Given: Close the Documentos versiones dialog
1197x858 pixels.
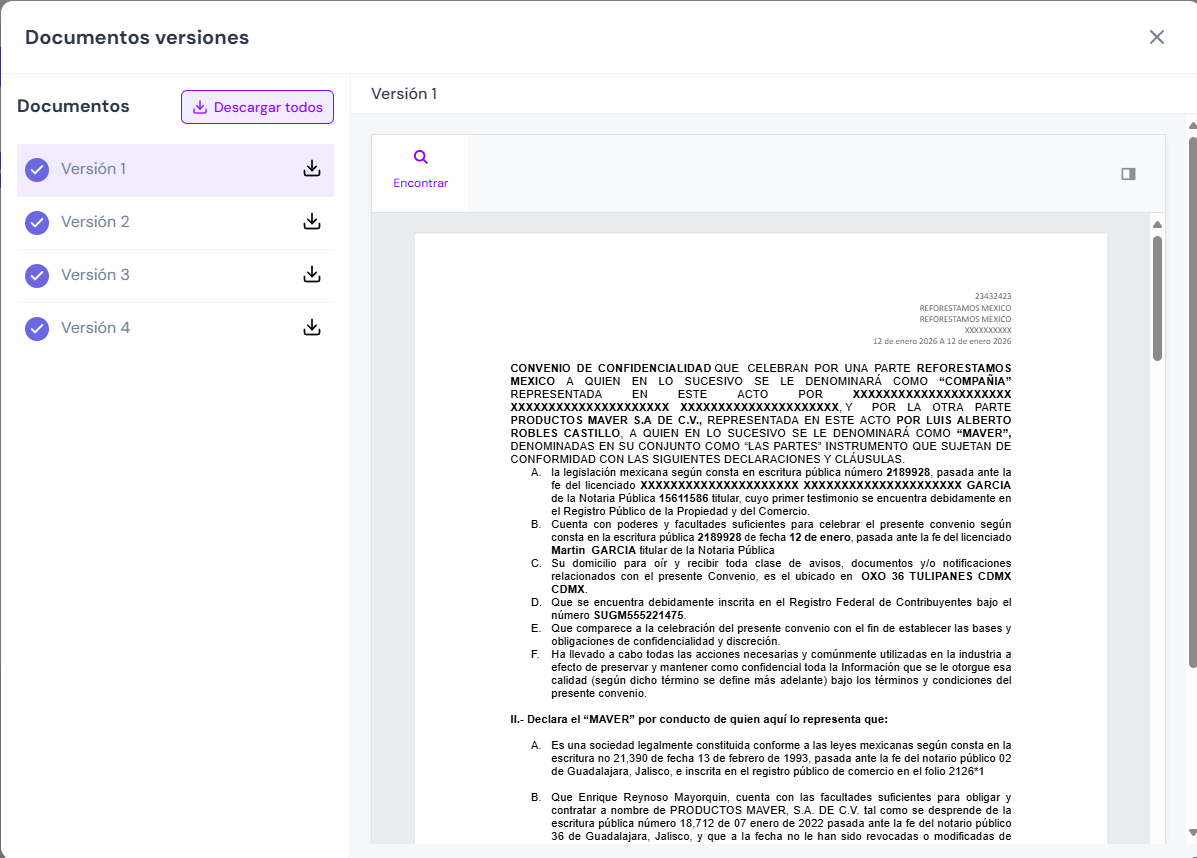Looking at the screenshot, I should pyautogui.click(x=1157, y=37).
